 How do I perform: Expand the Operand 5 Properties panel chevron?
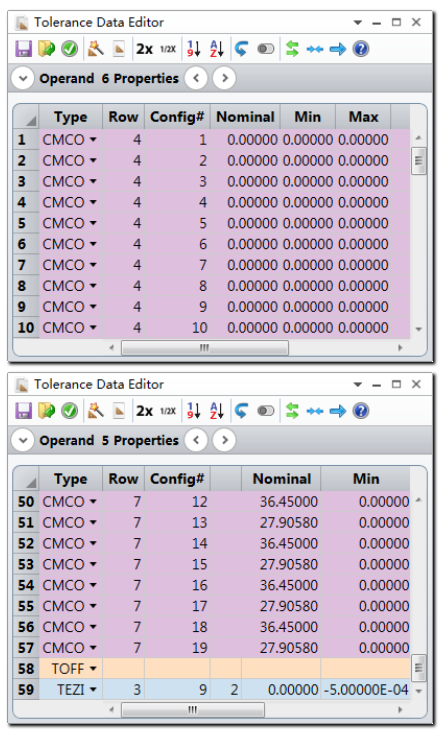click(23, 441)
